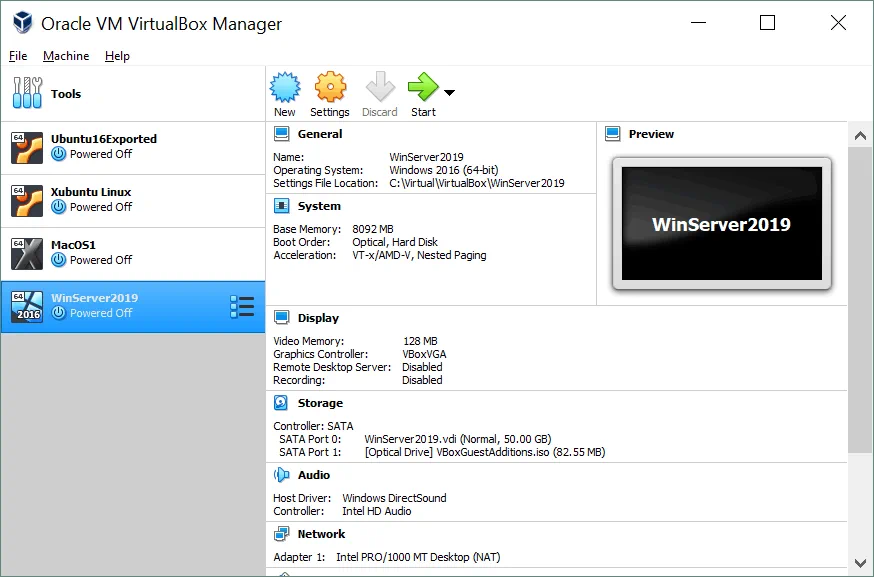Expand the Start button dropdown arrow
The image size is (874, 577).
coord(449,93)
